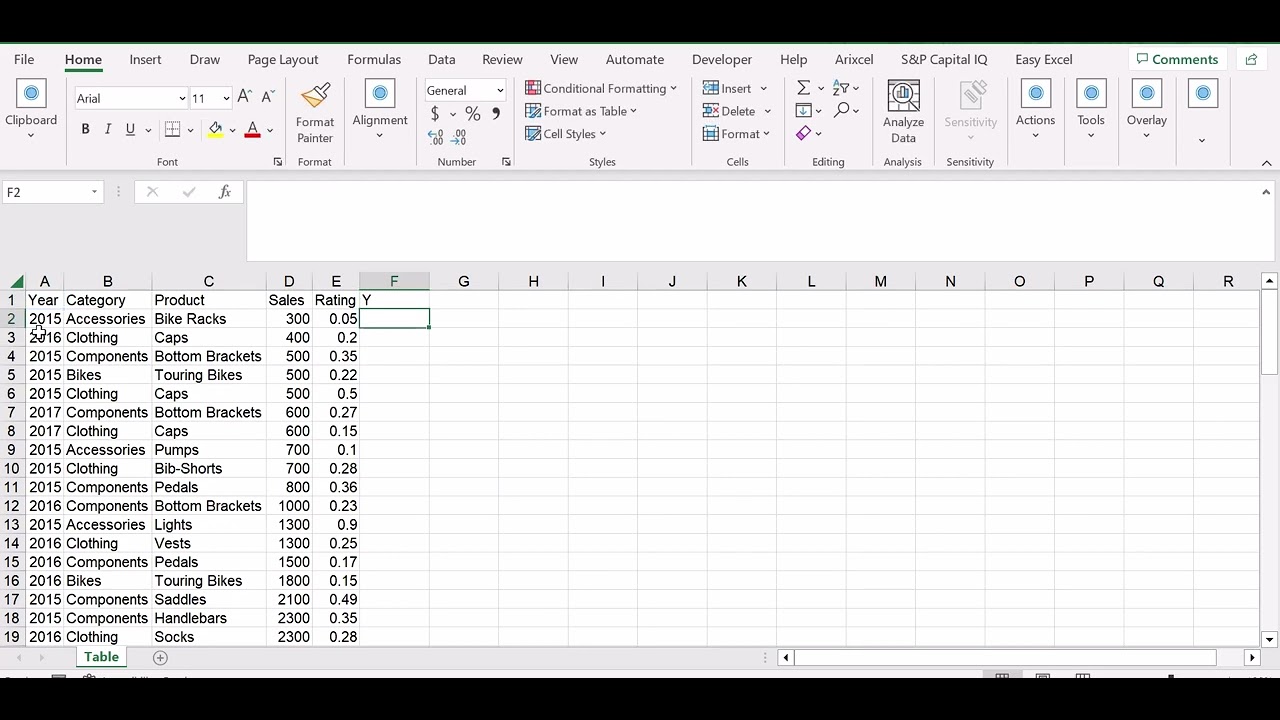The width and height of the screenshot is (1280, 720).
Task: Apply cell borders icon
Action: tap(172, 129)
